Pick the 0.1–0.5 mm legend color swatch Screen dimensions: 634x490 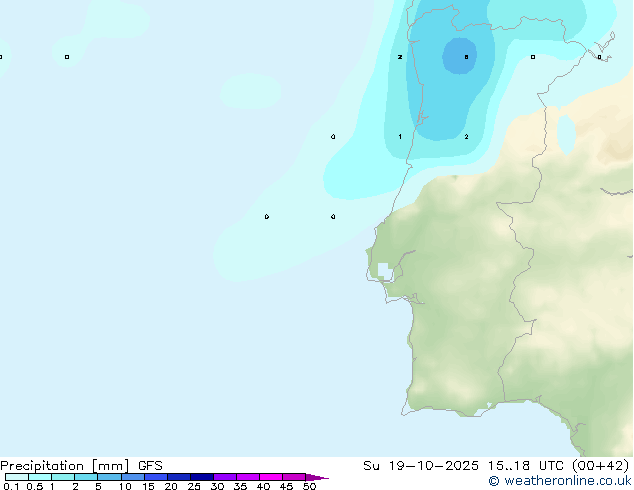(17, 477)
